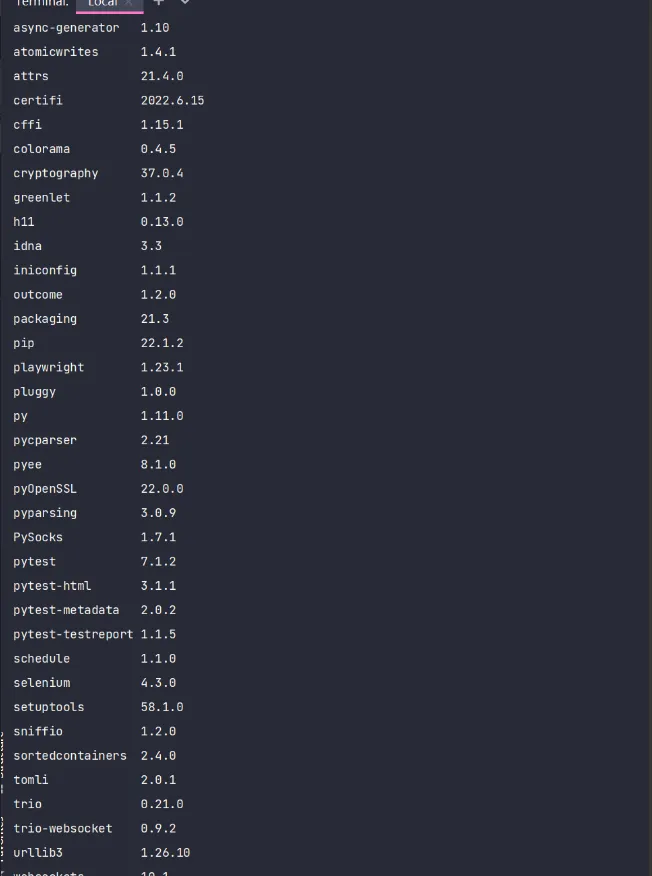652x876 pixels.
Task: Click the greenlet package name
Action: coord(41,198)
